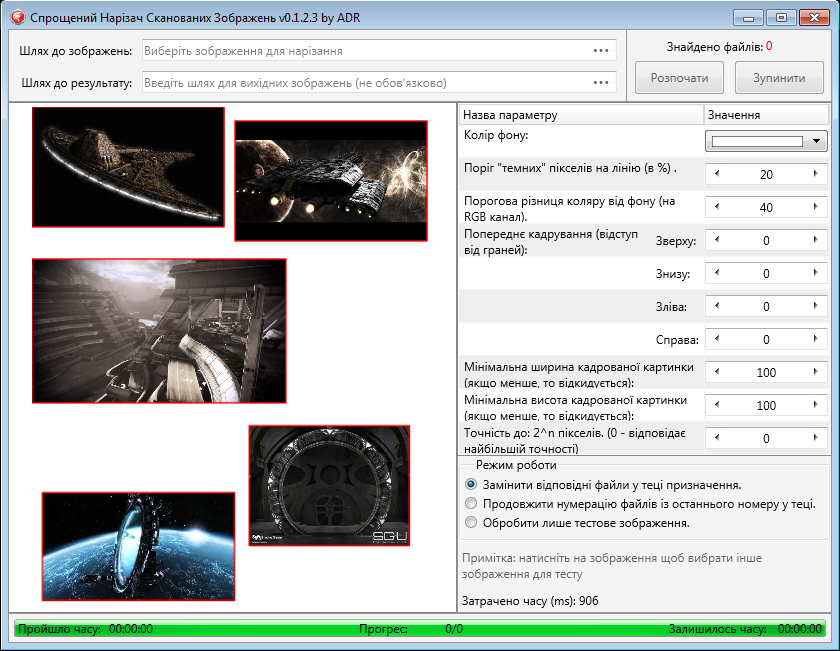The width and height of the screenshot is (840, 651).
Task: Select 'Замінити відповідні файли' radio option
Action: (x=472, y=484)
